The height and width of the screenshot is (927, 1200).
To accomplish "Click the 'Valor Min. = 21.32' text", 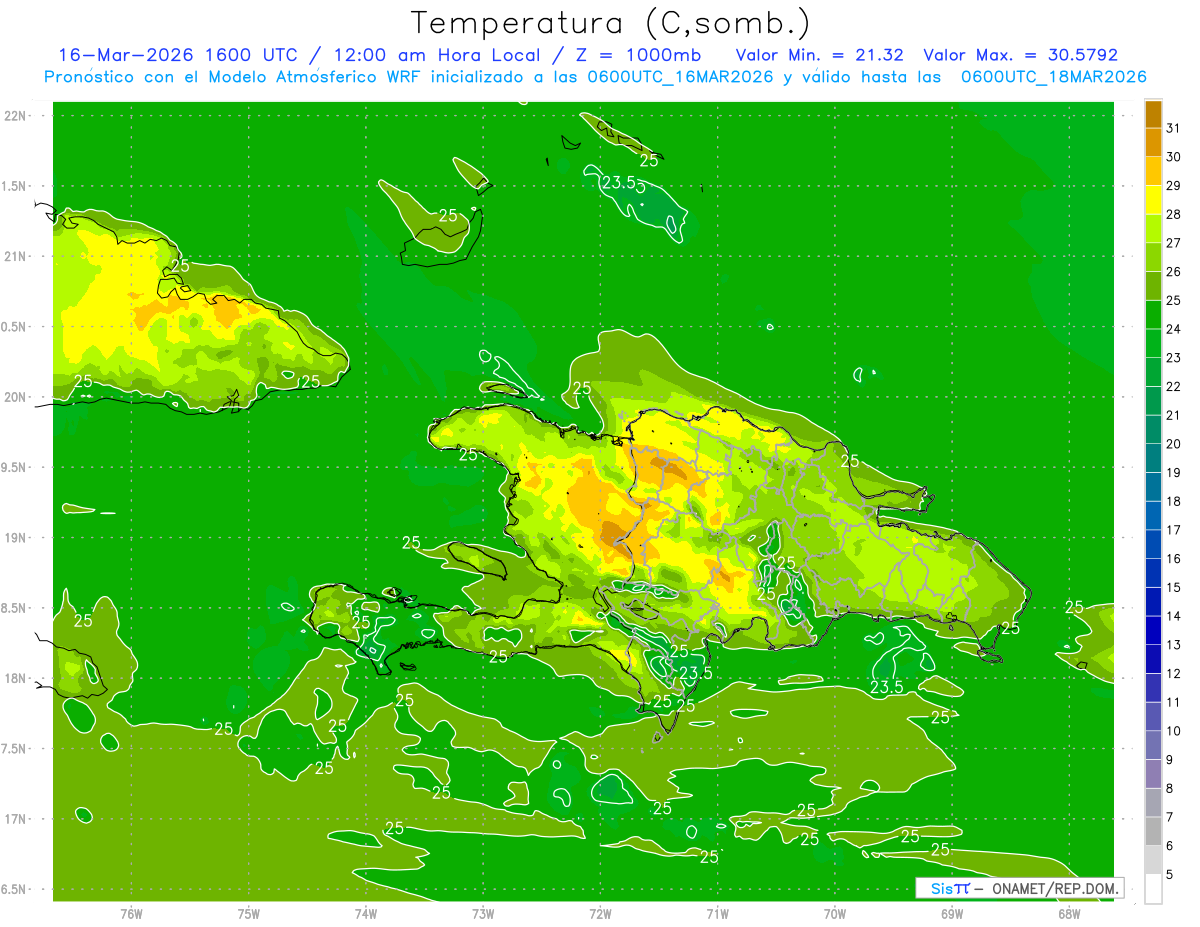I will (x=820, y=55).
